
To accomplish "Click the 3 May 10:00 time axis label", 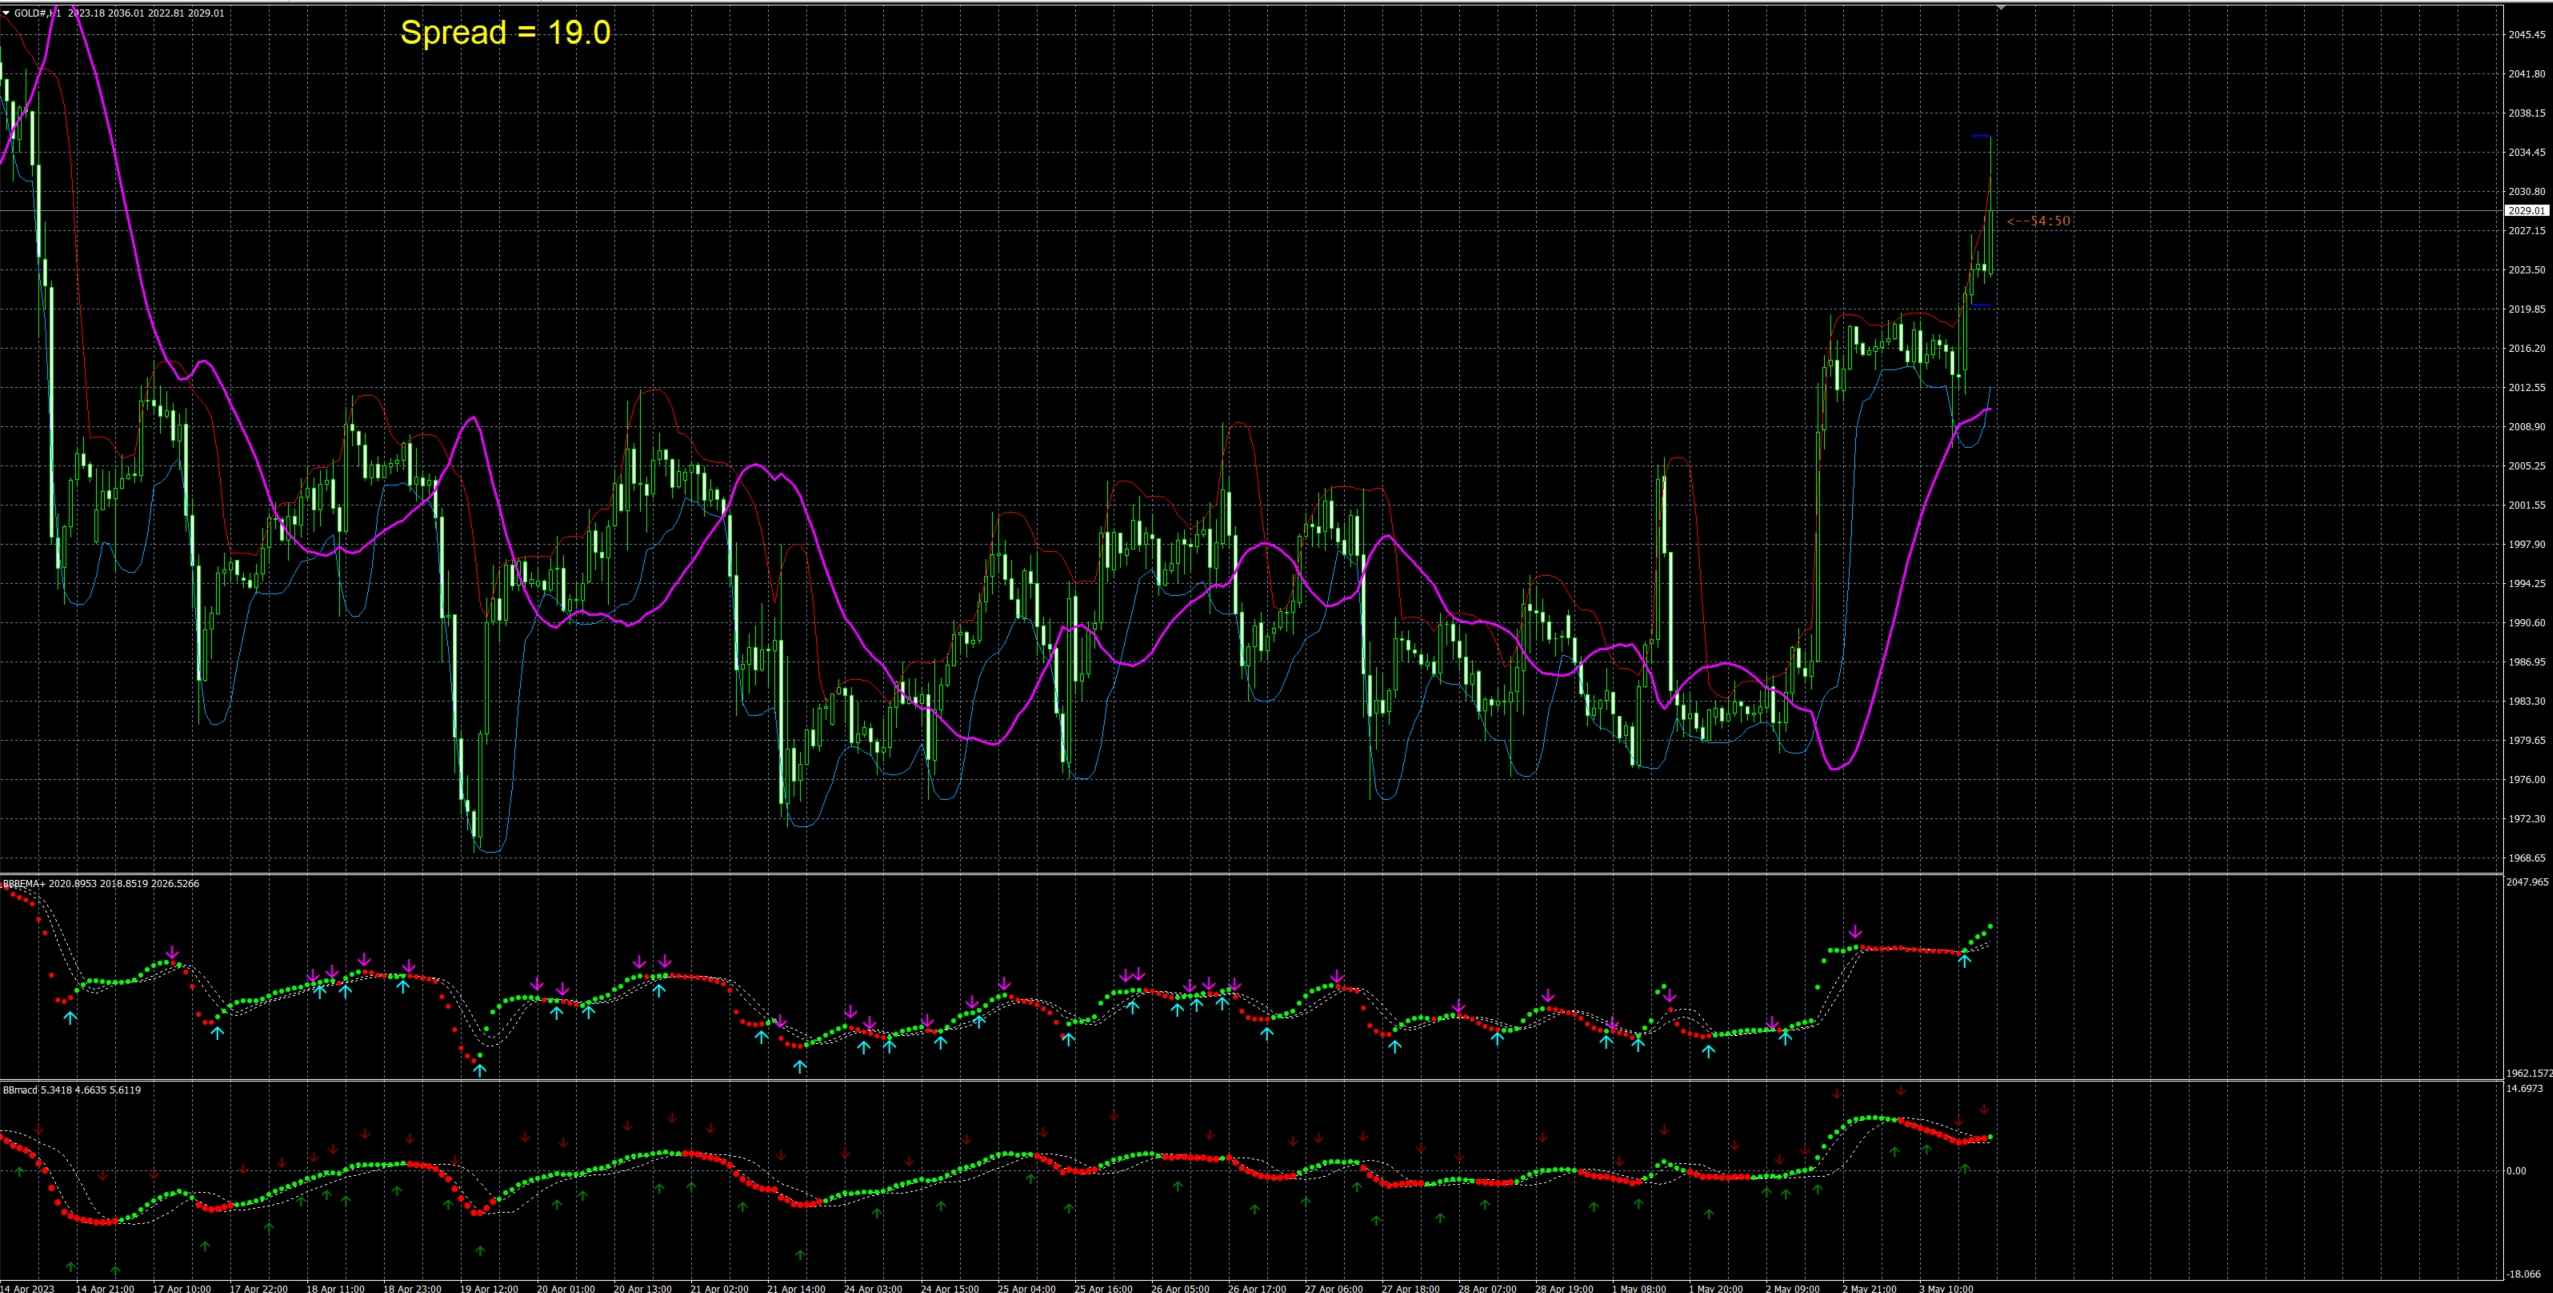I will pos(1946,1288).
